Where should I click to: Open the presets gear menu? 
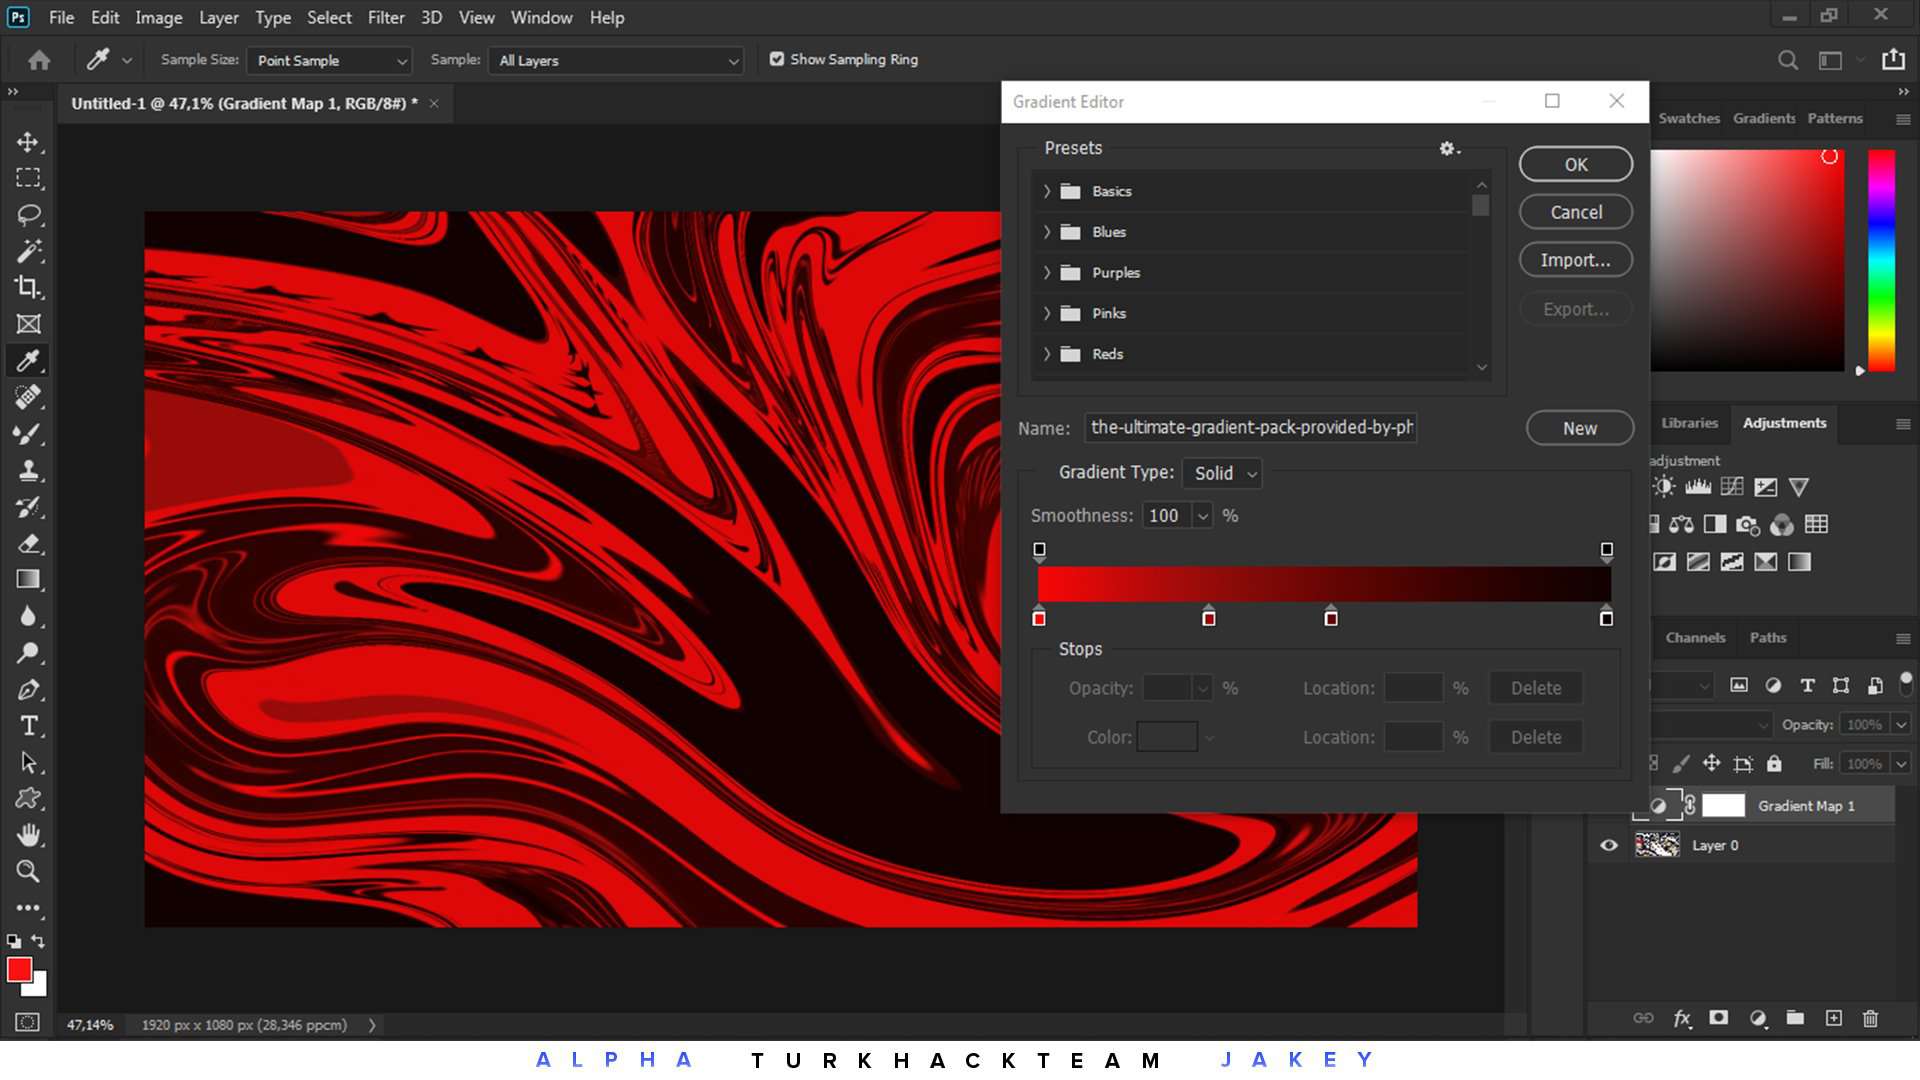1449,148
